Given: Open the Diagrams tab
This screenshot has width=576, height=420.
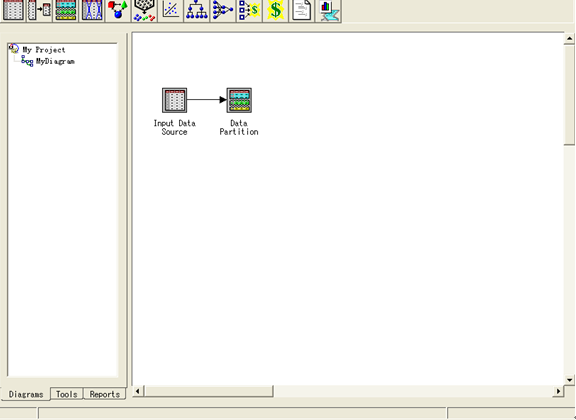Looking at the screenshot, I should tap(26, 394).
